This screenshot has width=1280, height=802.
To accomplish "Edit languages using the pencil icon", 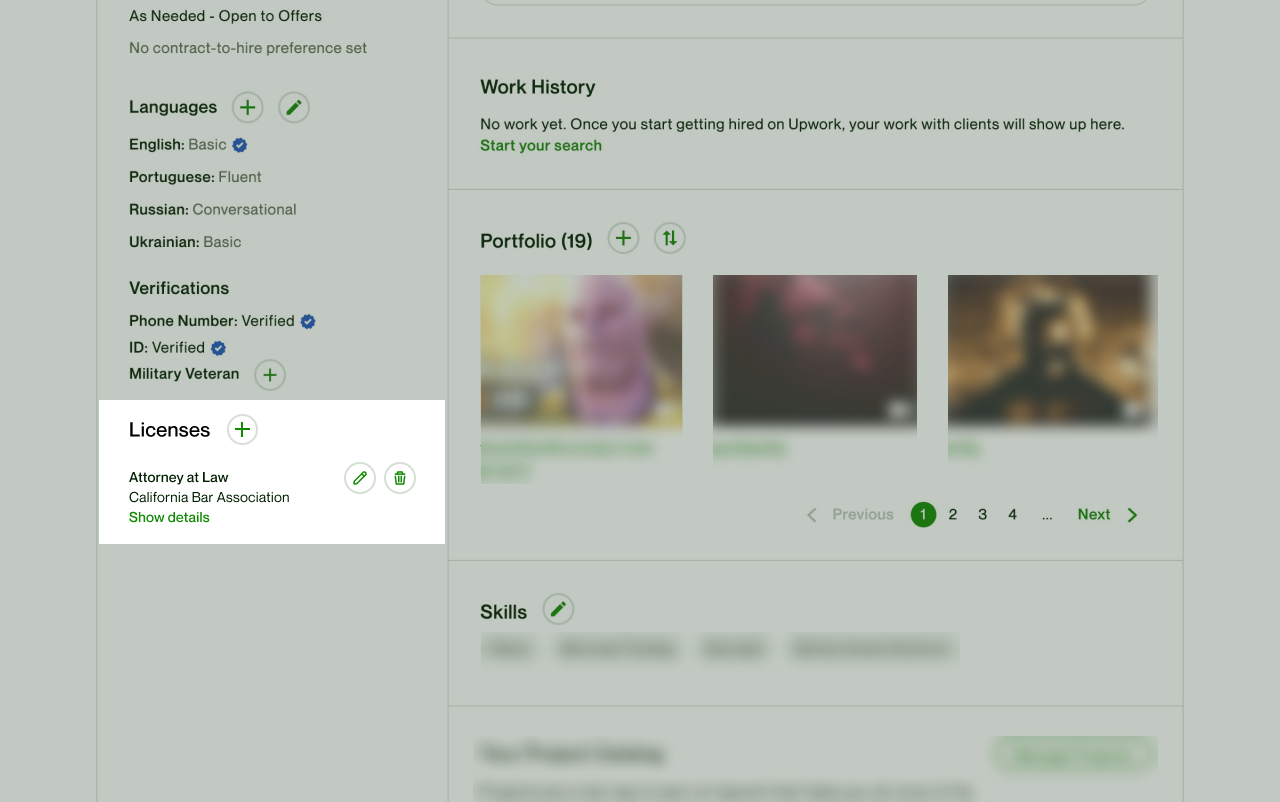I will click(x=294, y=107).
